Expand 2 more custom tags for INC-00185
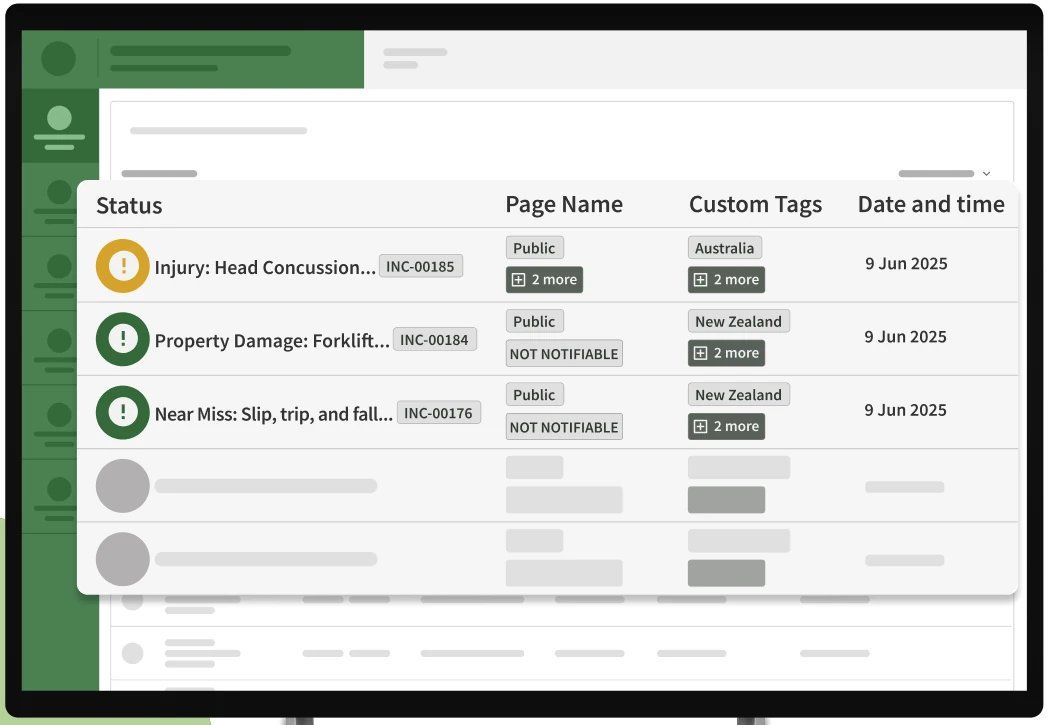Viewport: 1050px width, 725px height. [x=727, y=280]
